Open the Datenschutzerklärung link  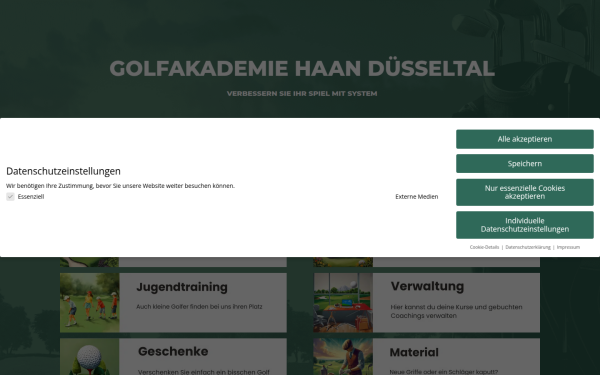(528, 247)
